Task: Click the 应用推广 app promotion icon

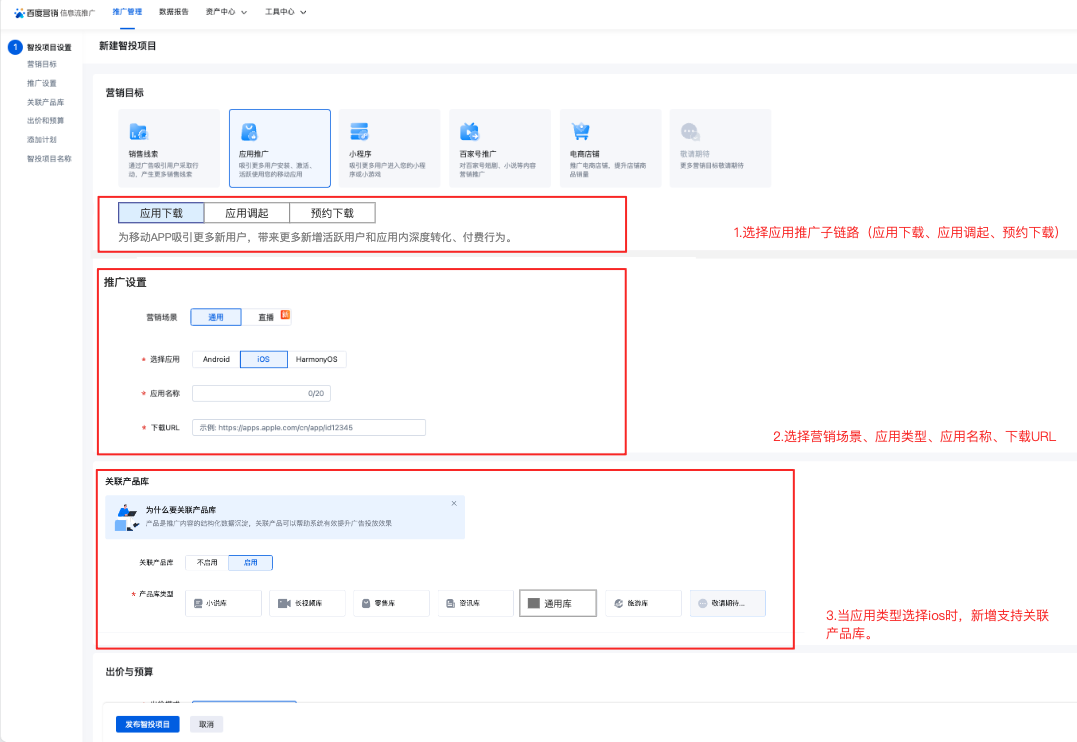Action: pyautogui.click(x=249, y=131)
